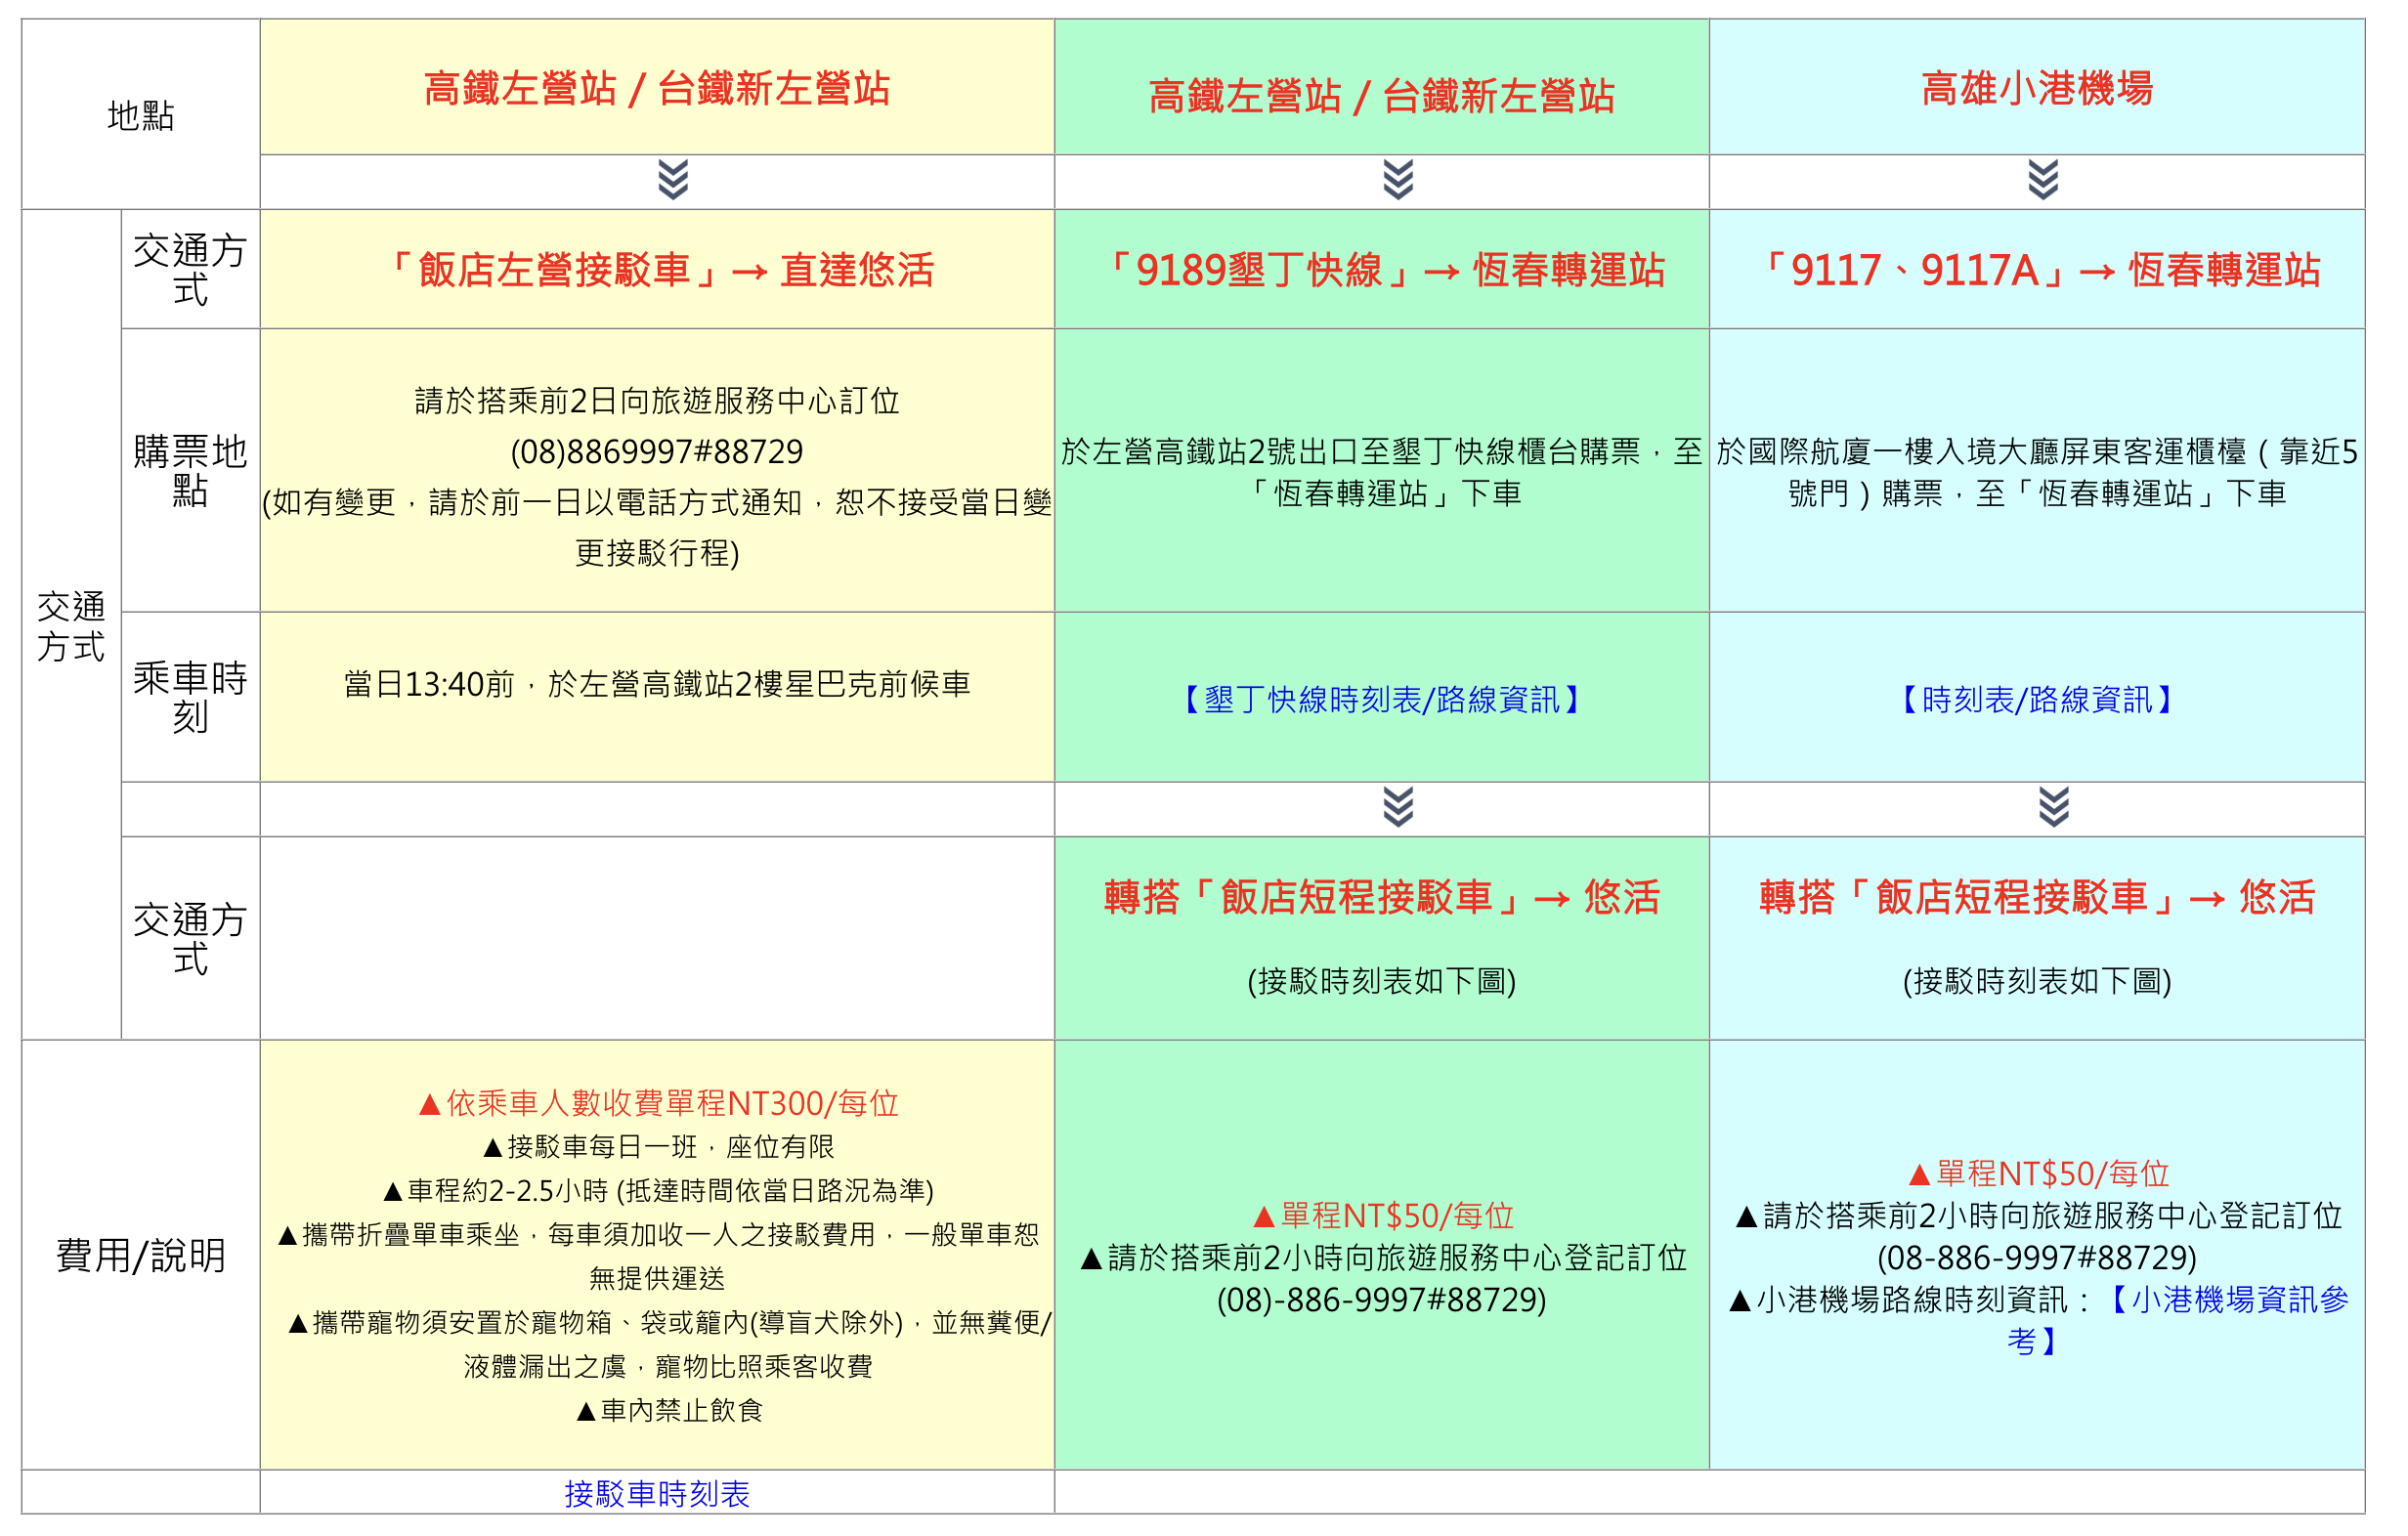Screen dimensions: 2408x1536
Task: Click the double chevron under yellow 高鐵左營站 header
Action: point(673,179)
